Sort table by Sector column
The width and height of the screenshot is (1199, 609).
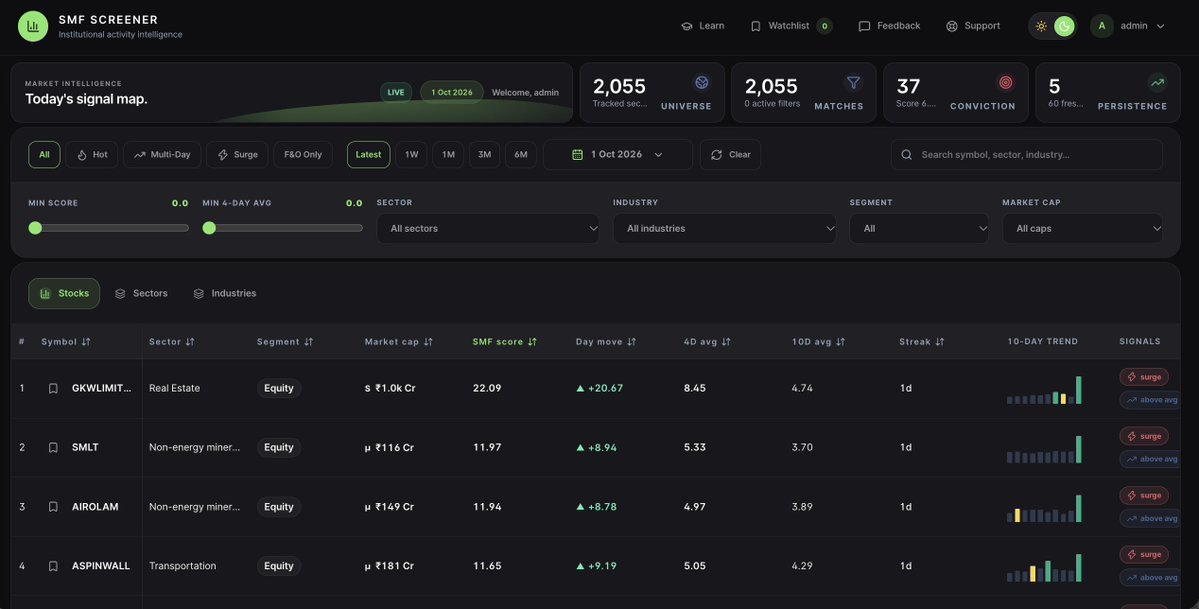171,342
